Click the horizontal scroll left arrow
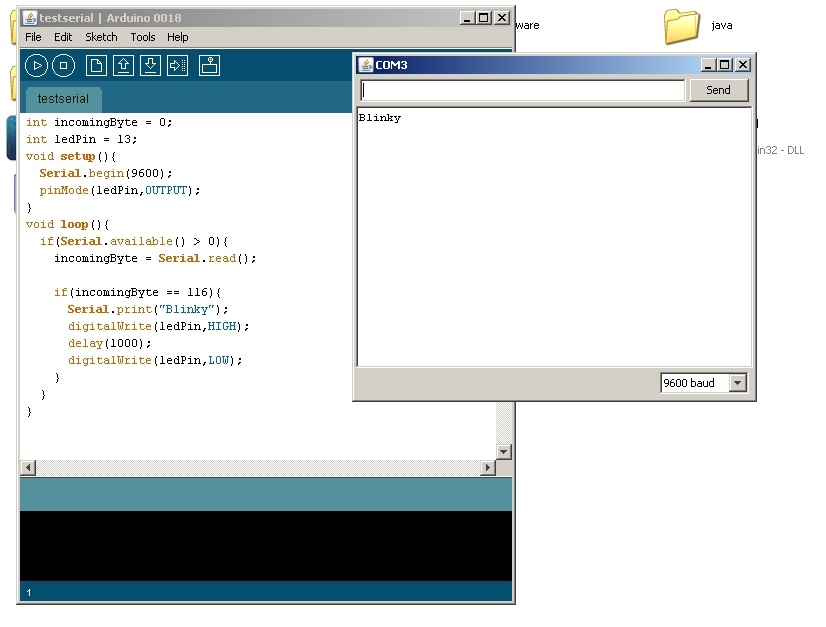This screenshot has height=627, width=826. pyautogui.click(x=28, y=467)
